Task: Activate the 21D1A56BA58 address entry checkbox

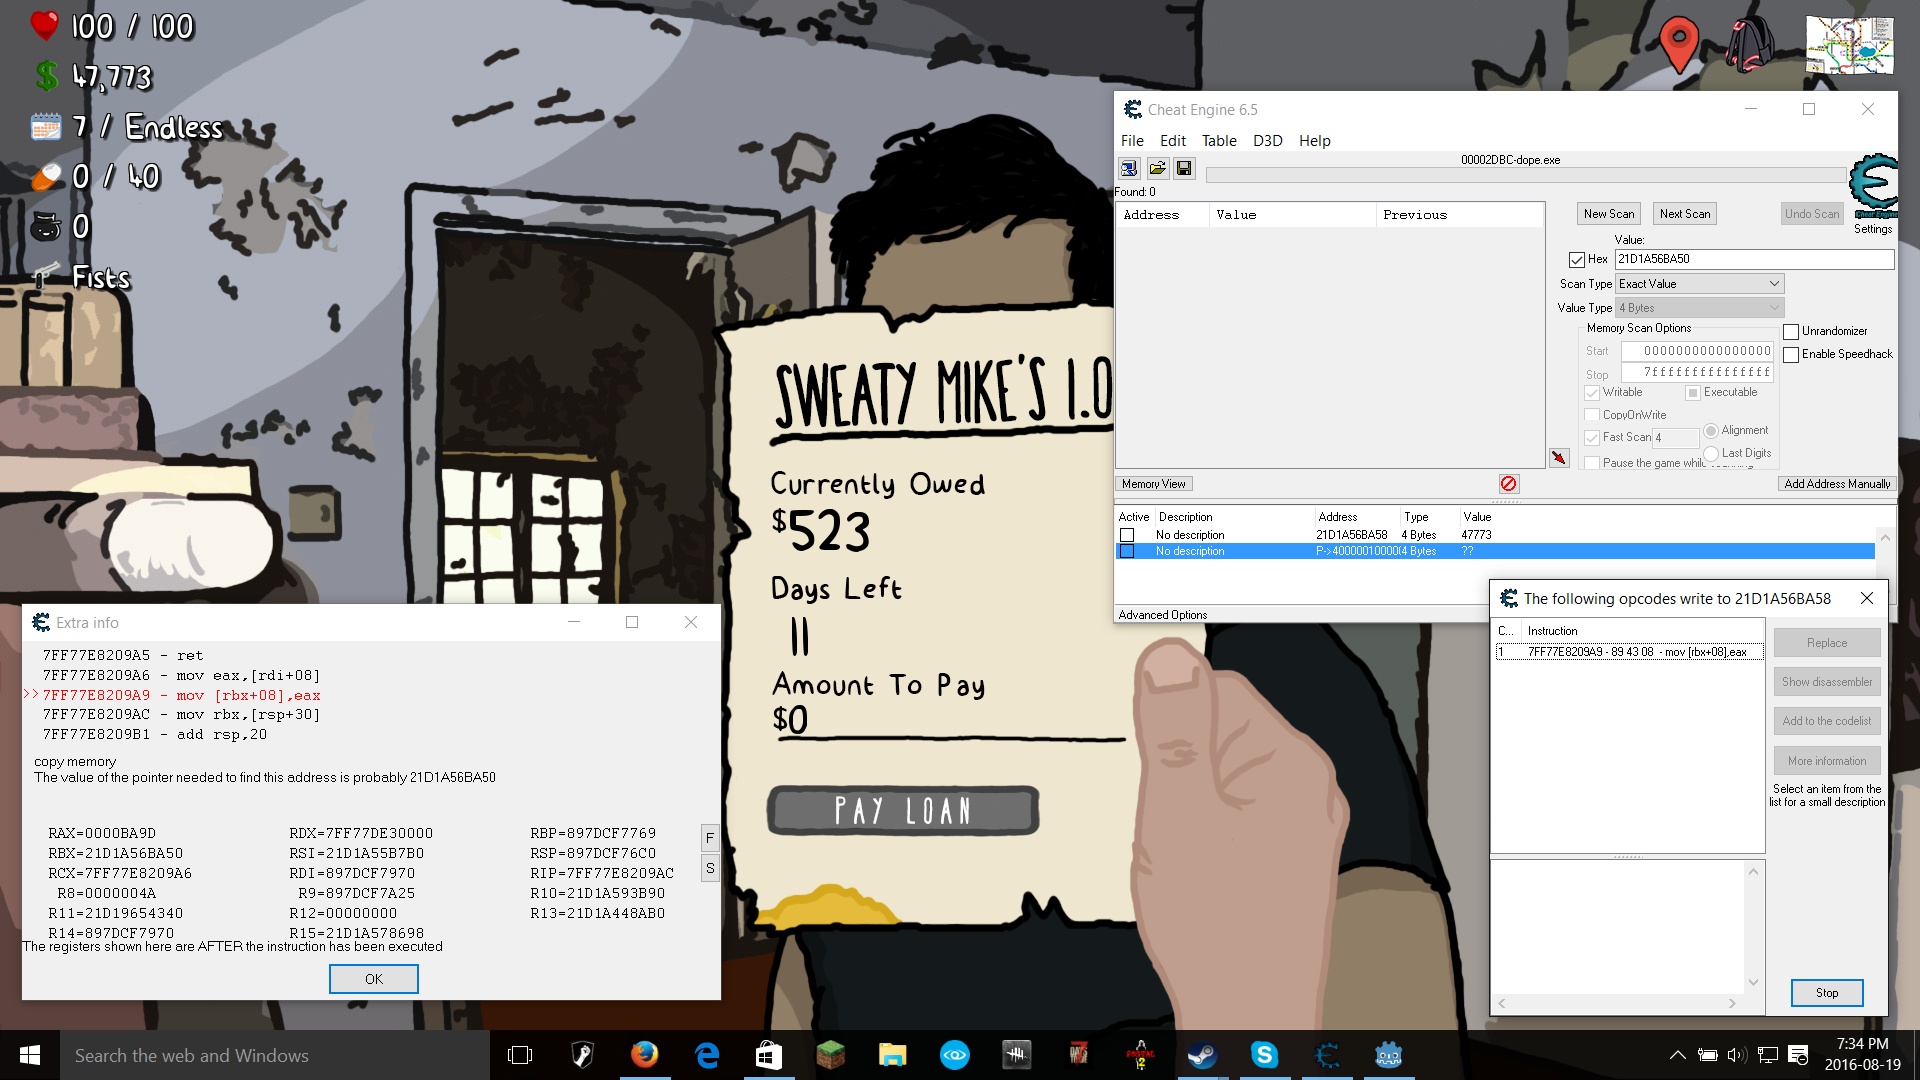Action: (x=1127, y=535)
